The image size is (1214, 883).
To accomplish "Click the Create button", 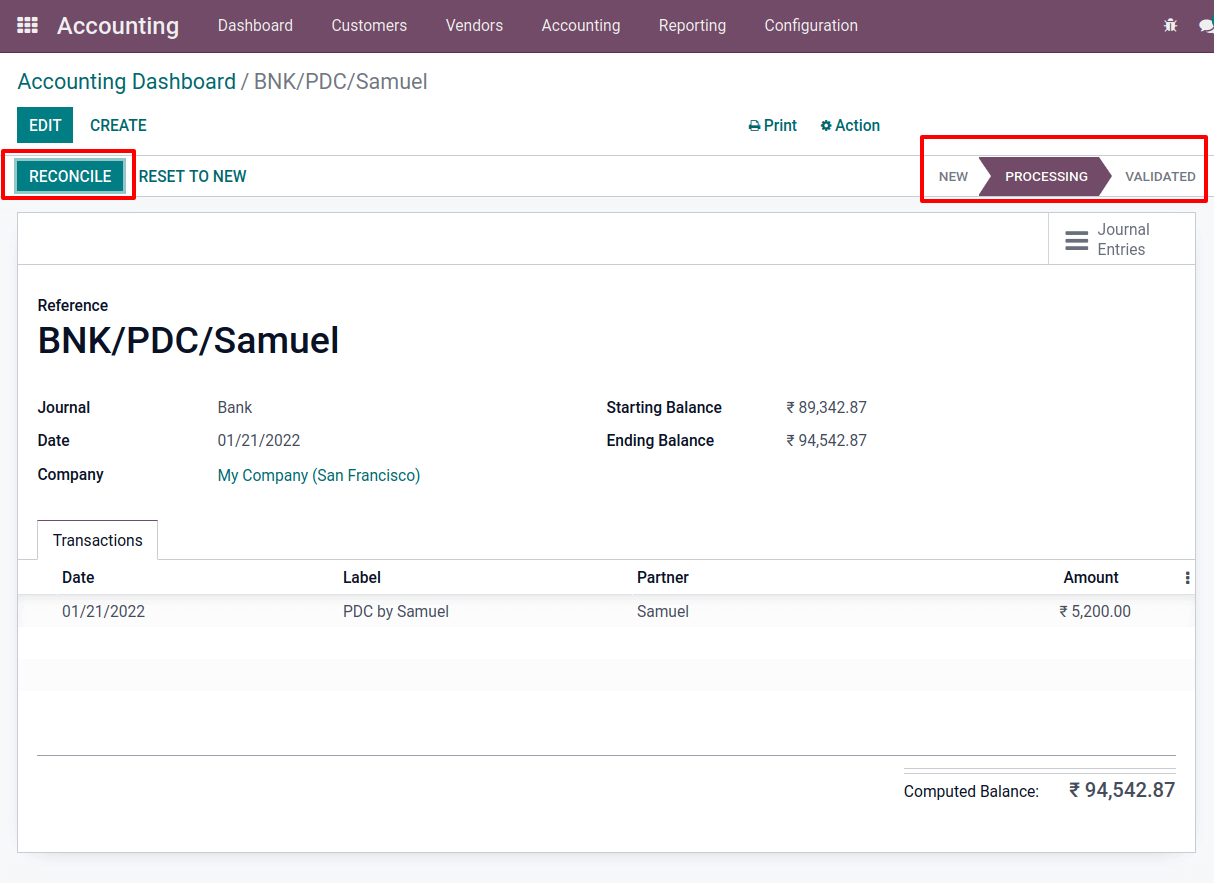I will (x=118, y=125).
